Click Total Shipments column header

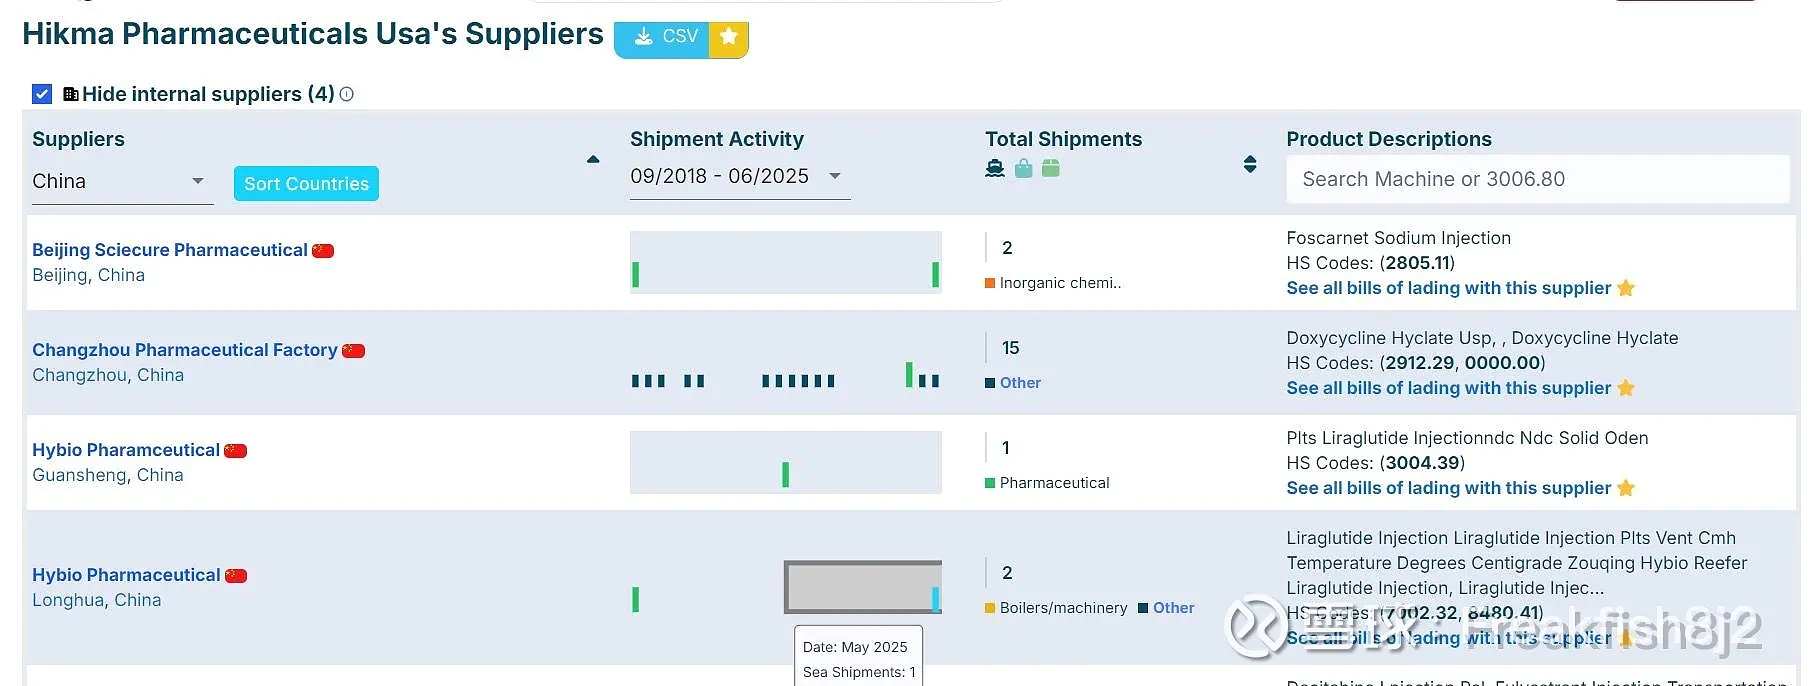pyautogui.click(x=1063, y=139)
